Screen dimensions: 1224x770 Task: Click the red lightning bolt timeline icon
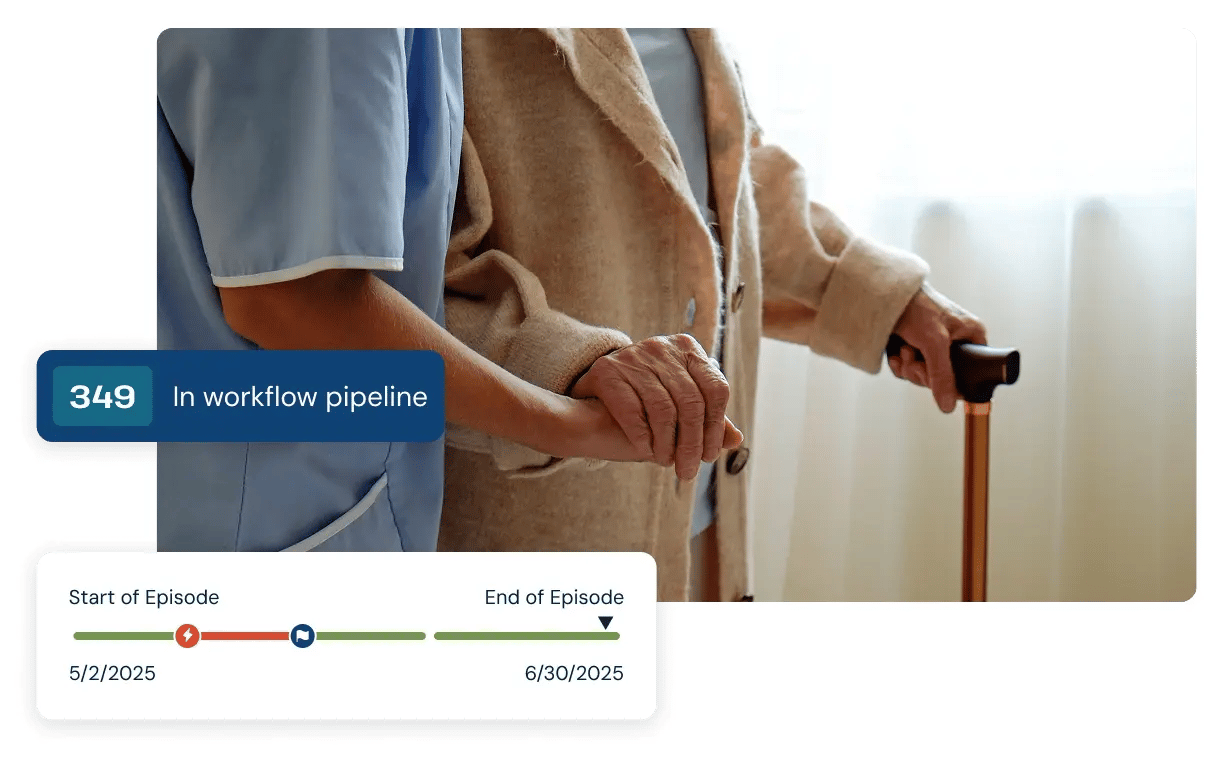coord(187,636)
